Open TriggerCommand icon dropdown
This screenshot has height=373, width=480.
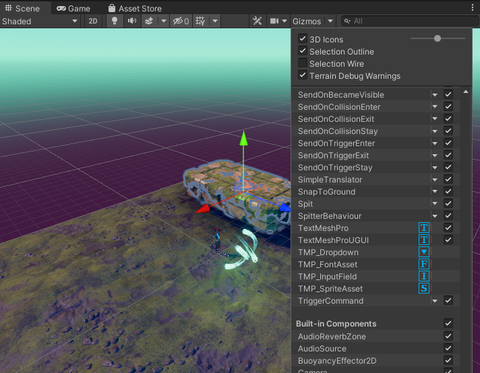[435, 301]
